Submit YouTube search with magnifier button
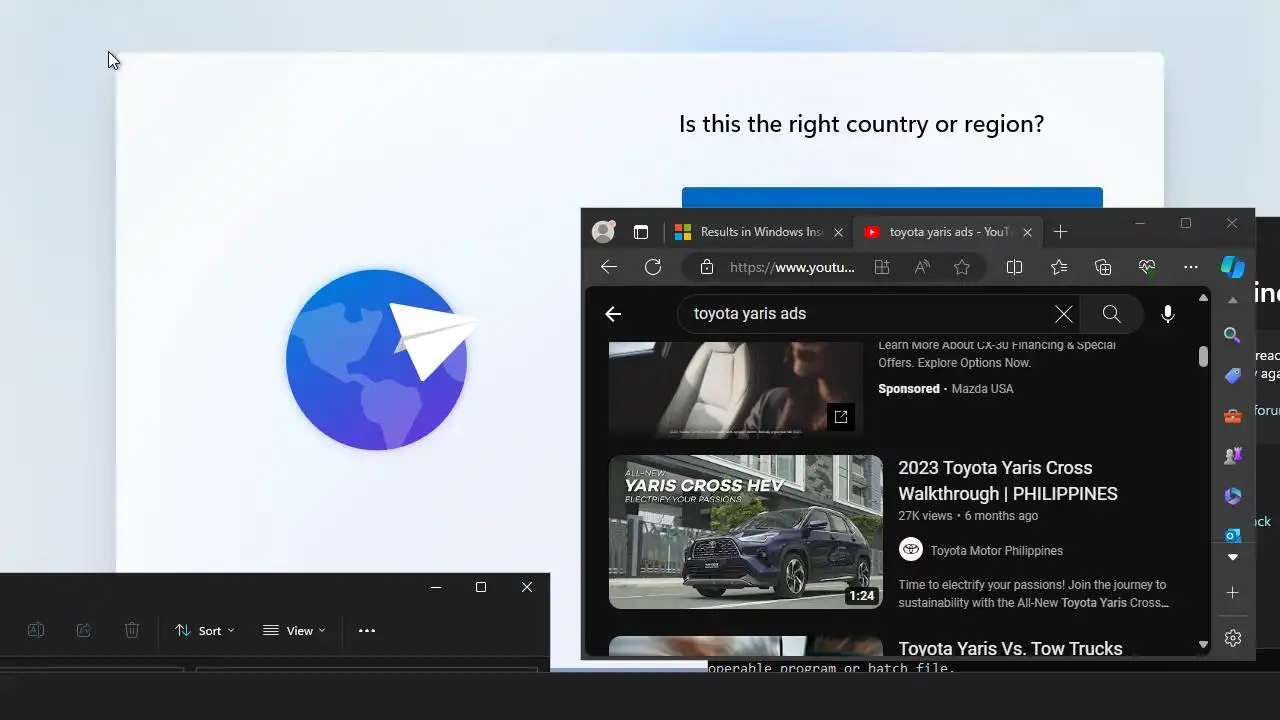Screen dimensions: 1280x720 pos(1111,314)
